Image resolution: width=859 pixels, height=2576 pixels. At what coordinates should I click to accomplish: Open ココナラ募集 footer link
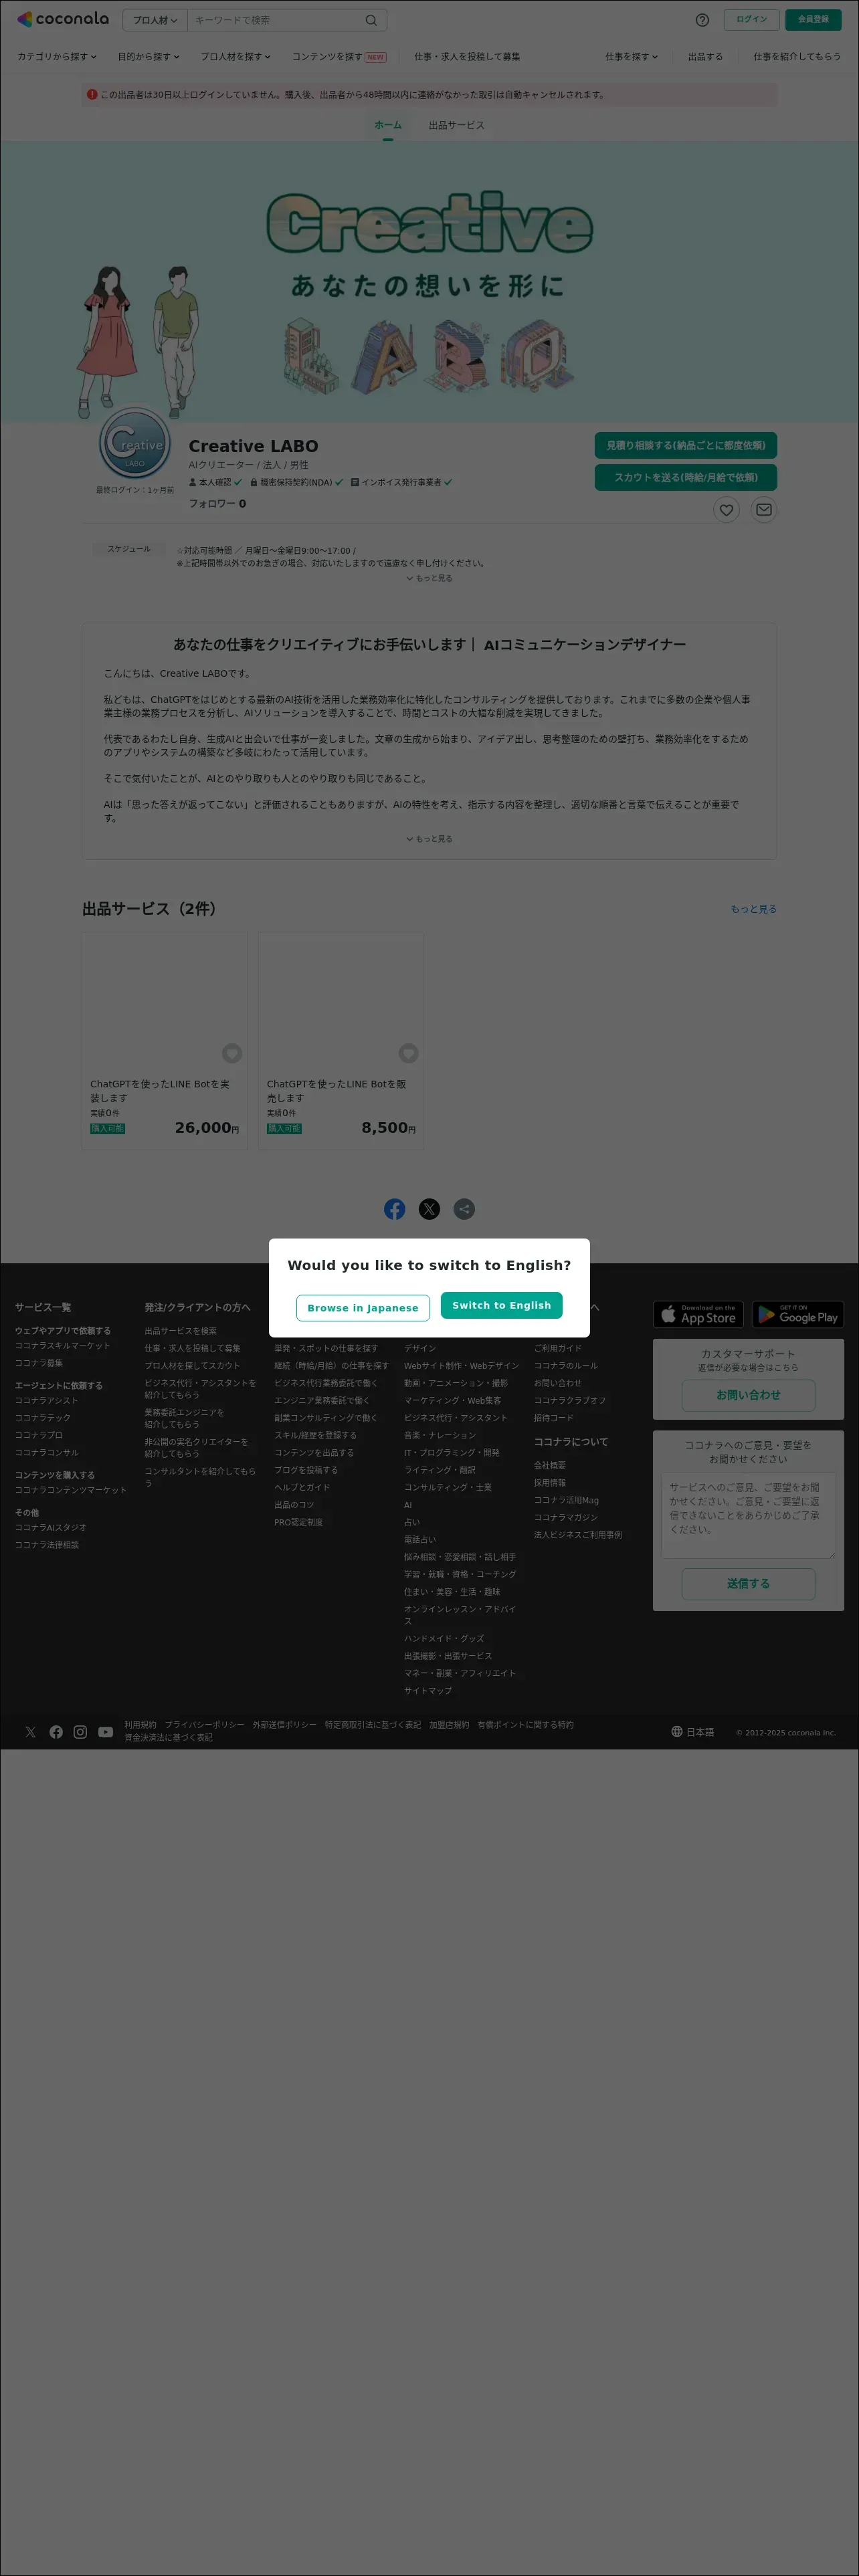39,1363
